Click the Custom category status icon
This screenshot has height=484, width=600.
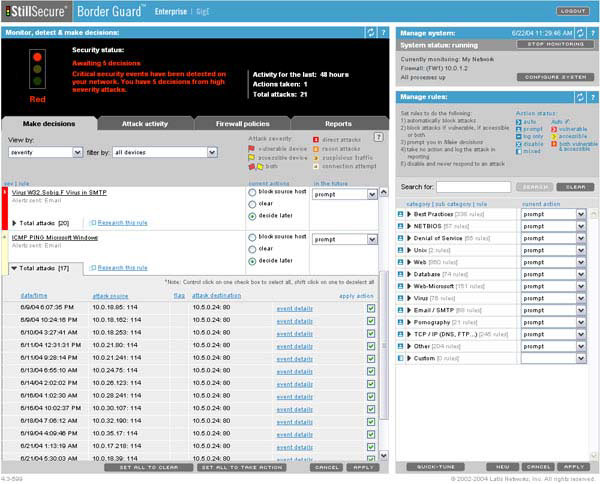click(400, 359)
